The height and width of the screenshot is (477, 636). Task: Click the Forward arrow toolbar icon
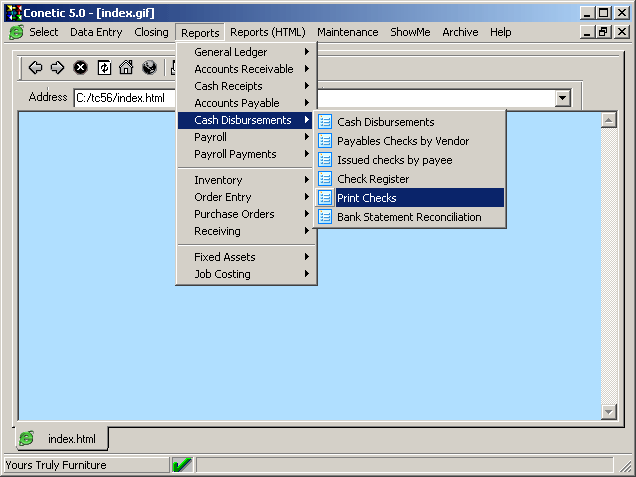(57, 68)
